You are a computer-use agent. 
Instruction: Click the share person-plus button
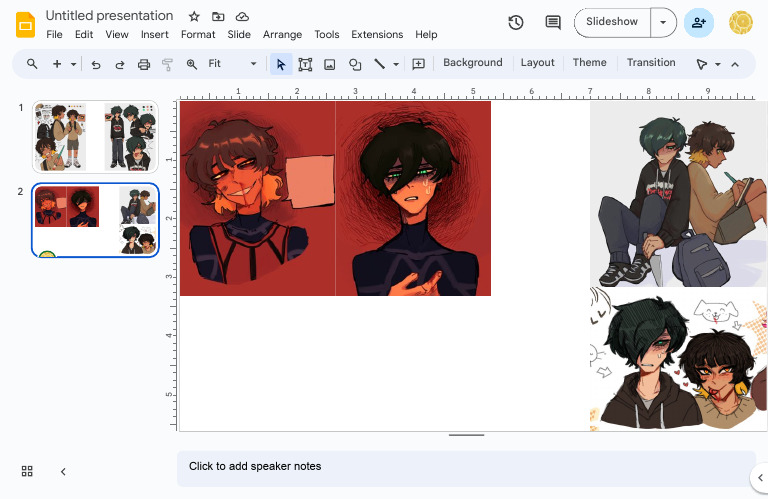click(698, 23)
